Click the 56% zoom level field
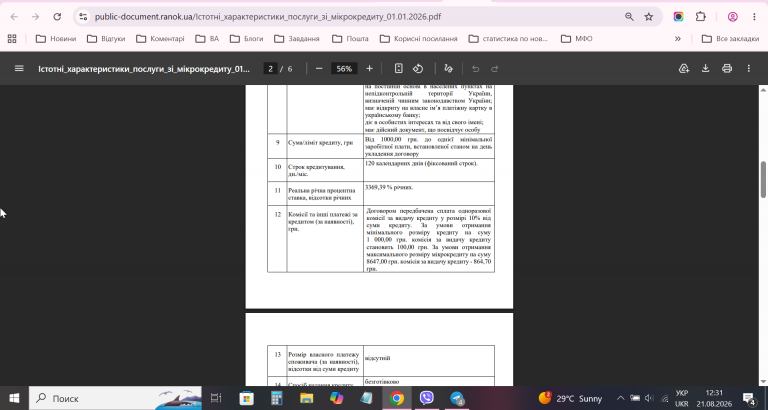Image resolution: width=768 pixels, height=410 pixels. pos(344,69)
